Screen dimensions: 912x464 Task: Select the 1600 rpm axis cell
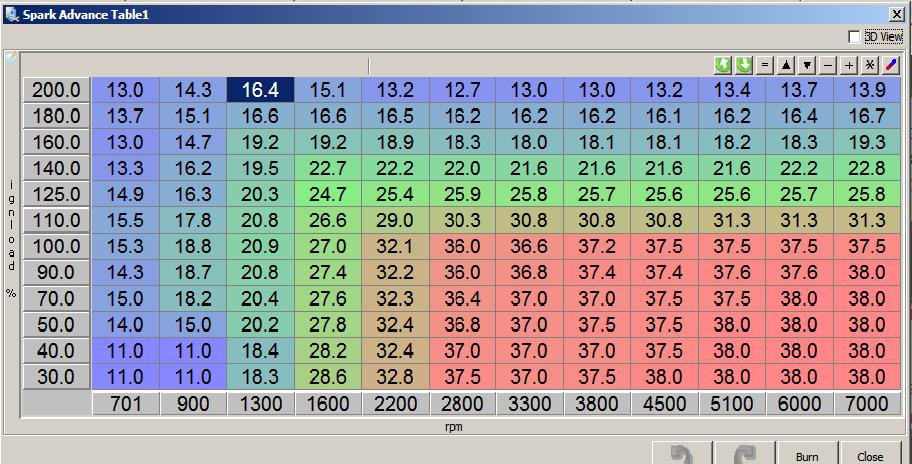[x=327, y=404]
